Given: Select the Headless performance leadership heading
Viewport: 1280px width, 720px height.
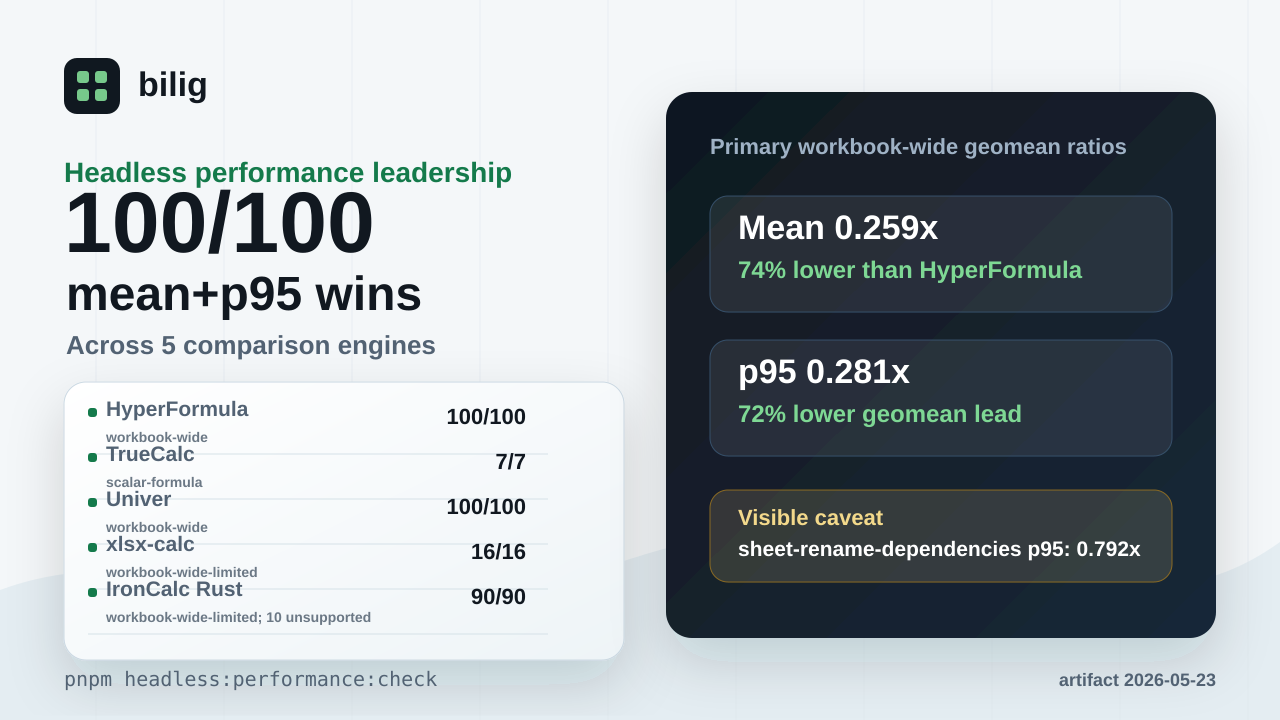Looking at the screenshot, I should point(288,173).
